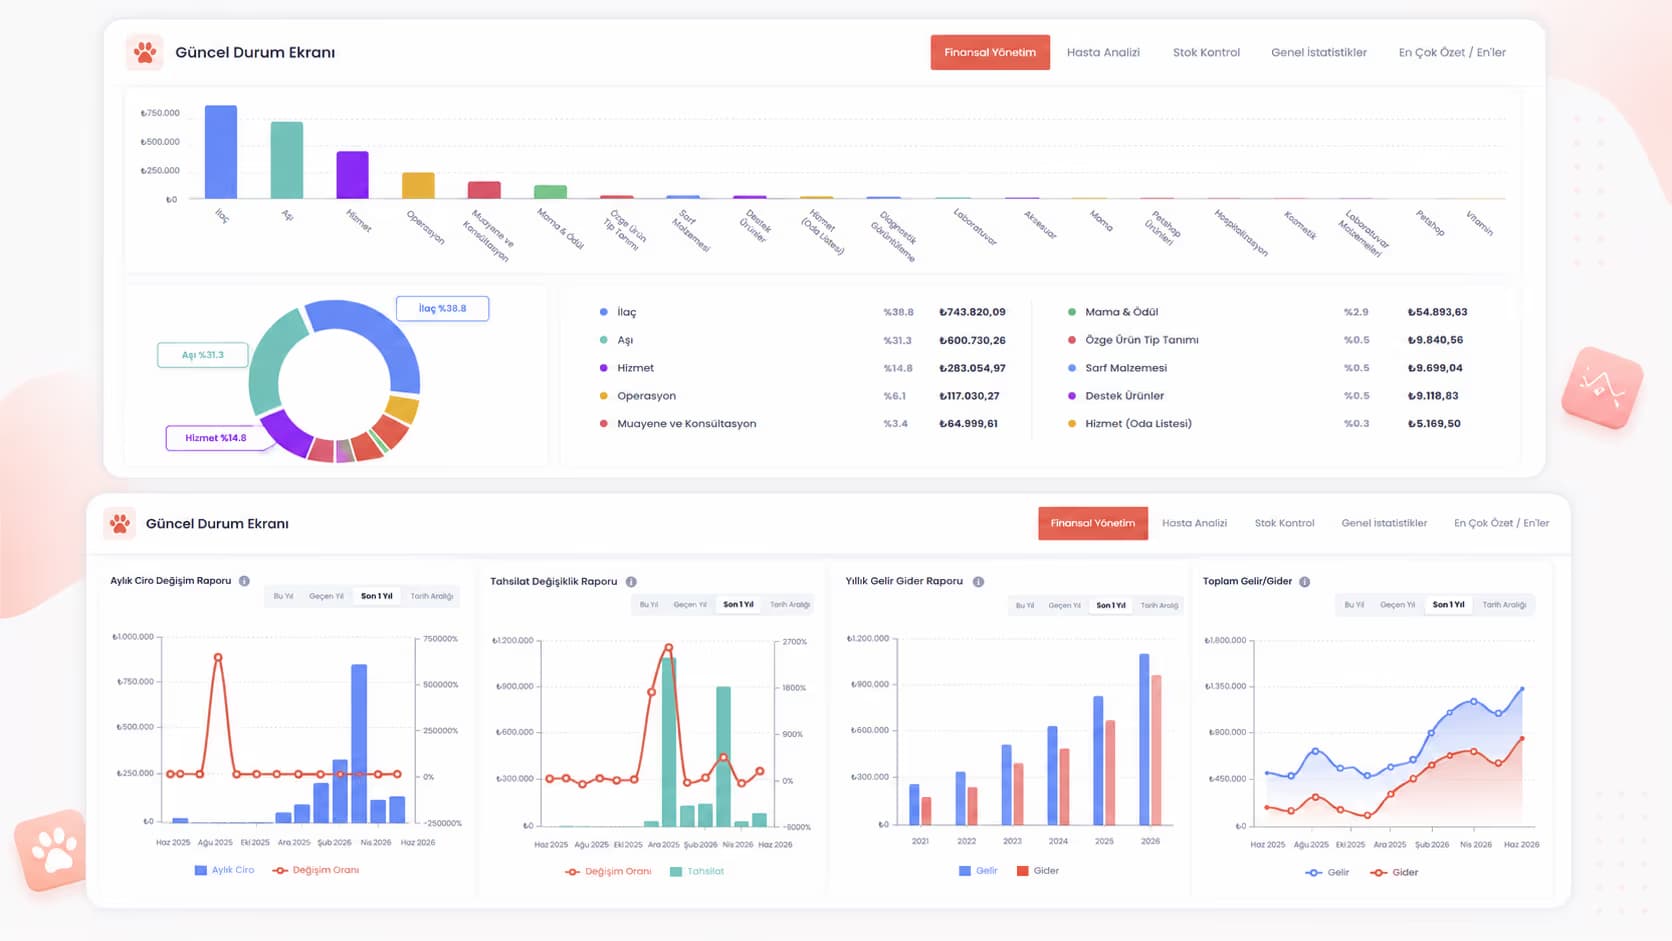Click the Muayene ve Konsültasyon legend text
This screenshot has width=1672, height=941.
click(x=687, y=424)
